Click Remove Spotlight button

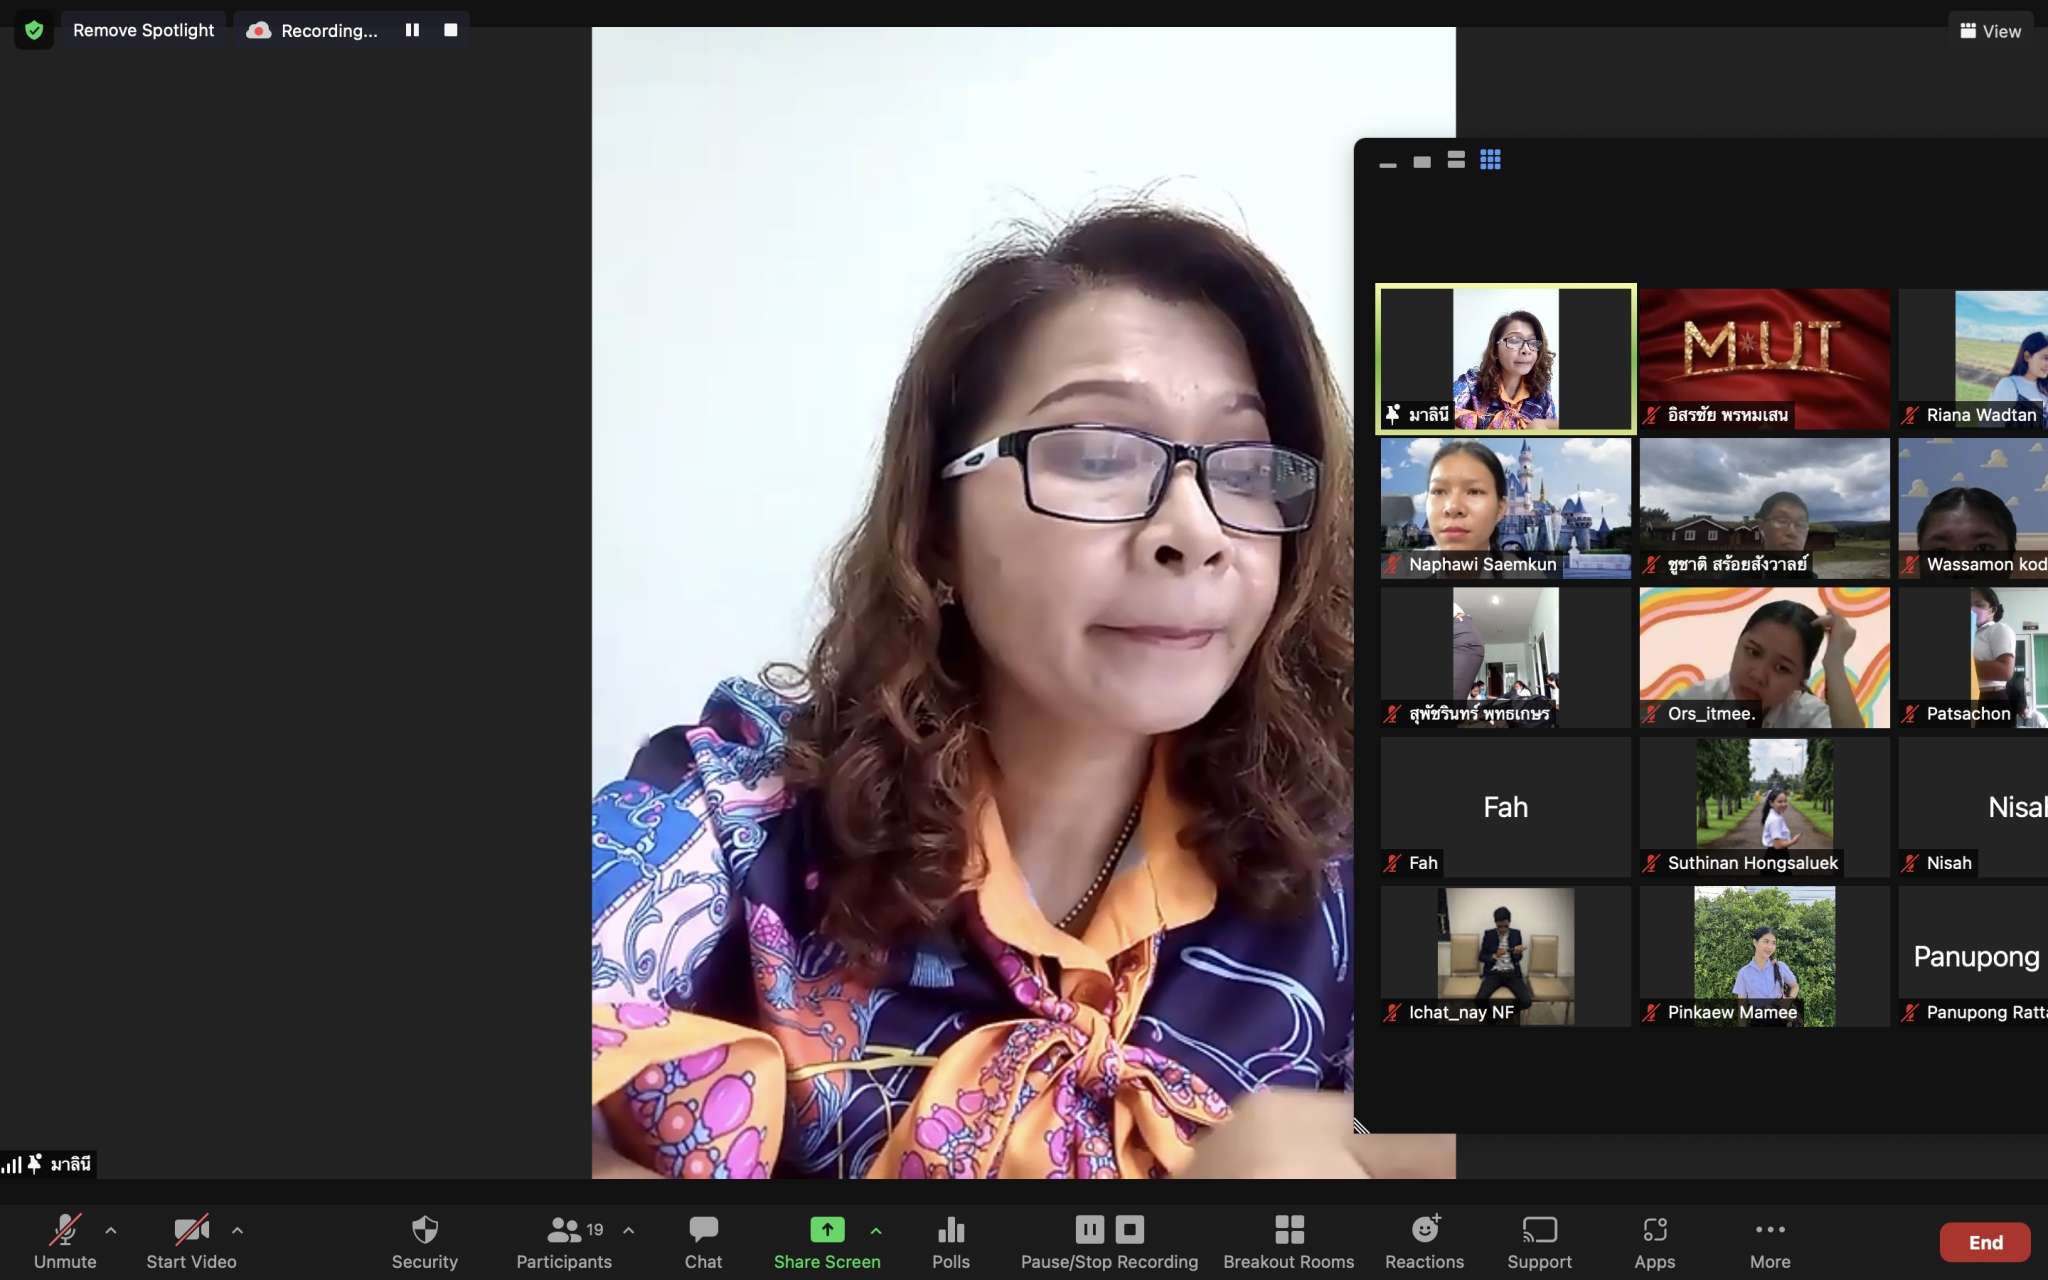pyautogui.click(x=143, y=30)
